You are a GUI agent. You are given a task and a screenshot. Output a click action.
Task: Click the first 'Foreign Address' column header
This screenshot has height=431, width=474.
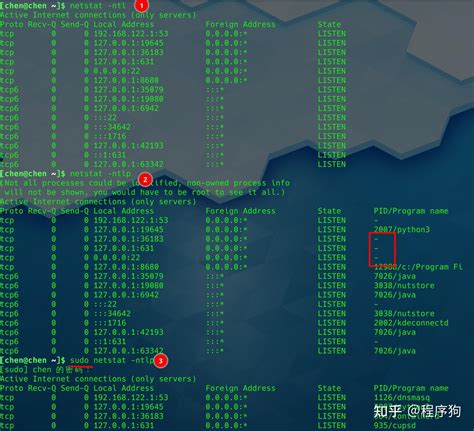[x=240, y=24]
